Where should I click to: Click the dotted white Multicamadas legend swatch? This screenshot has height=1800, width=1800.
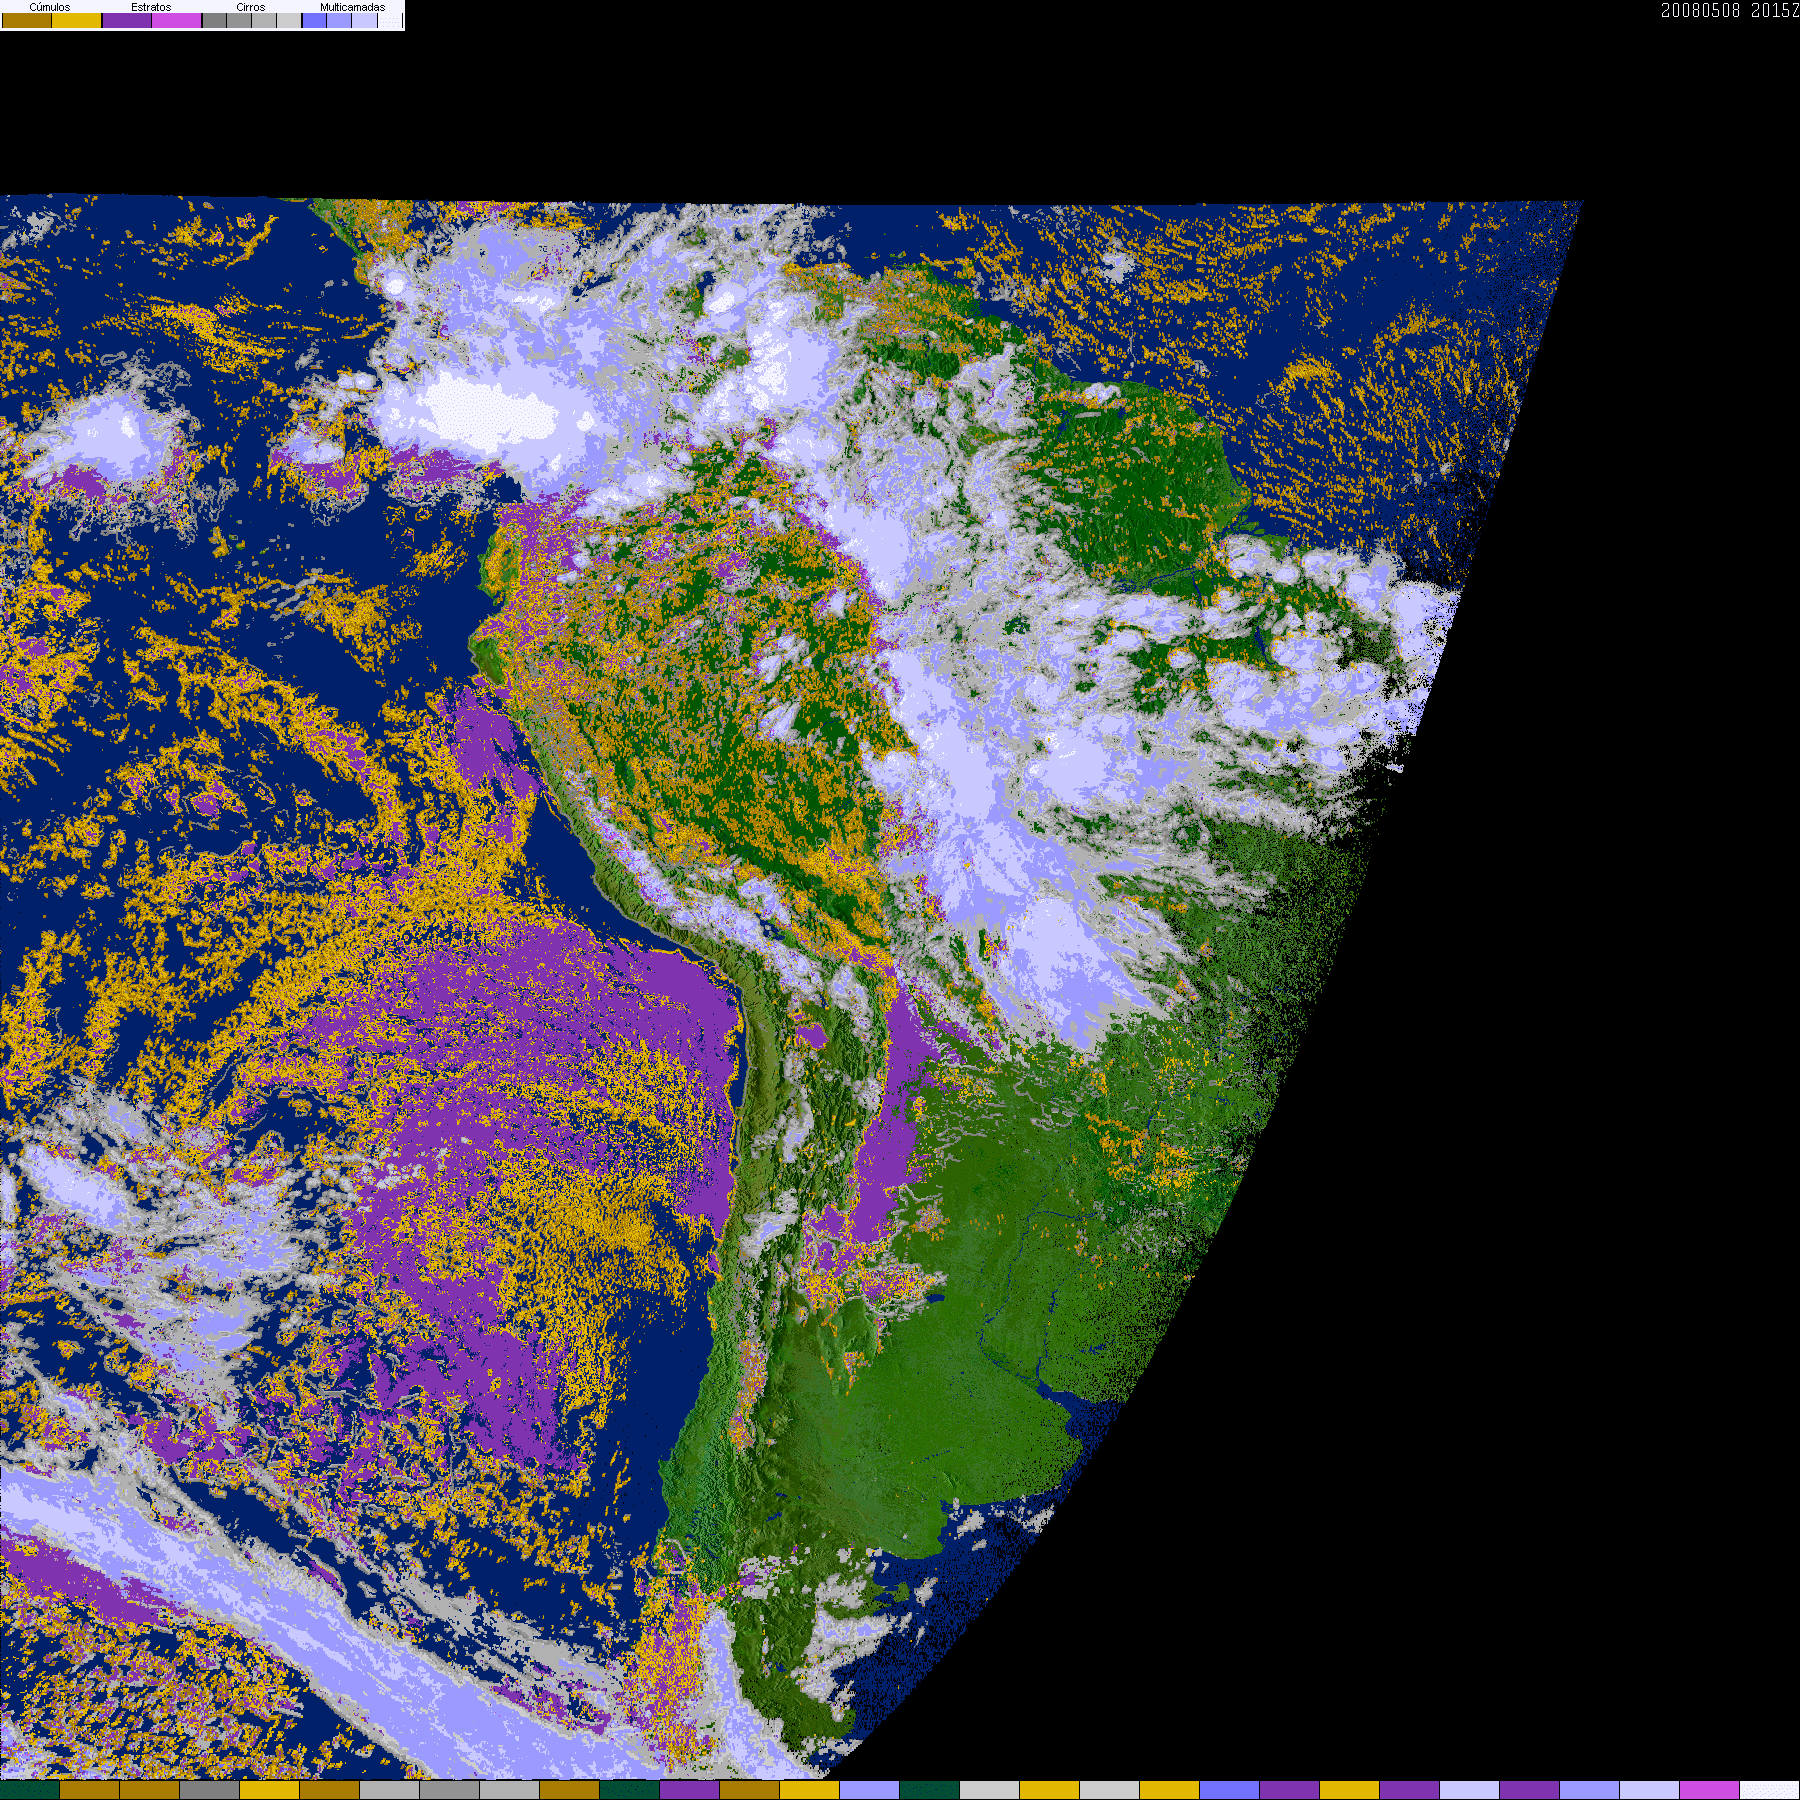tap(390, 20)
